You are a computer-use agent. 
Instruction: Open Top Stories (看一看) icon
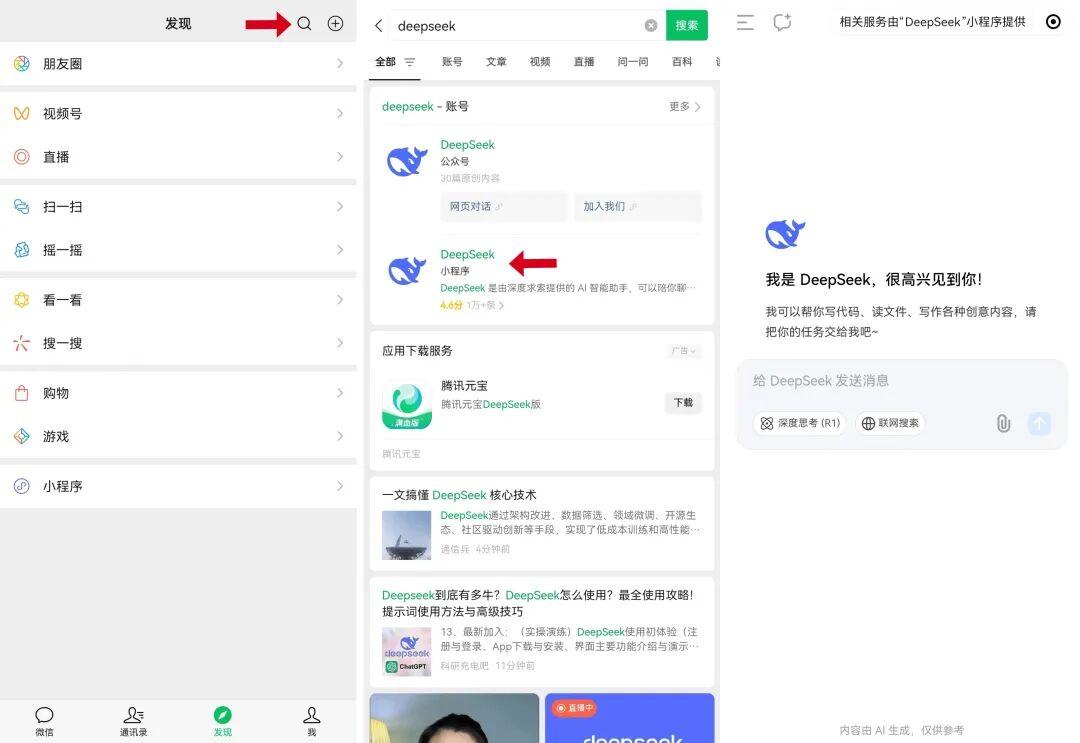point(22,300)
